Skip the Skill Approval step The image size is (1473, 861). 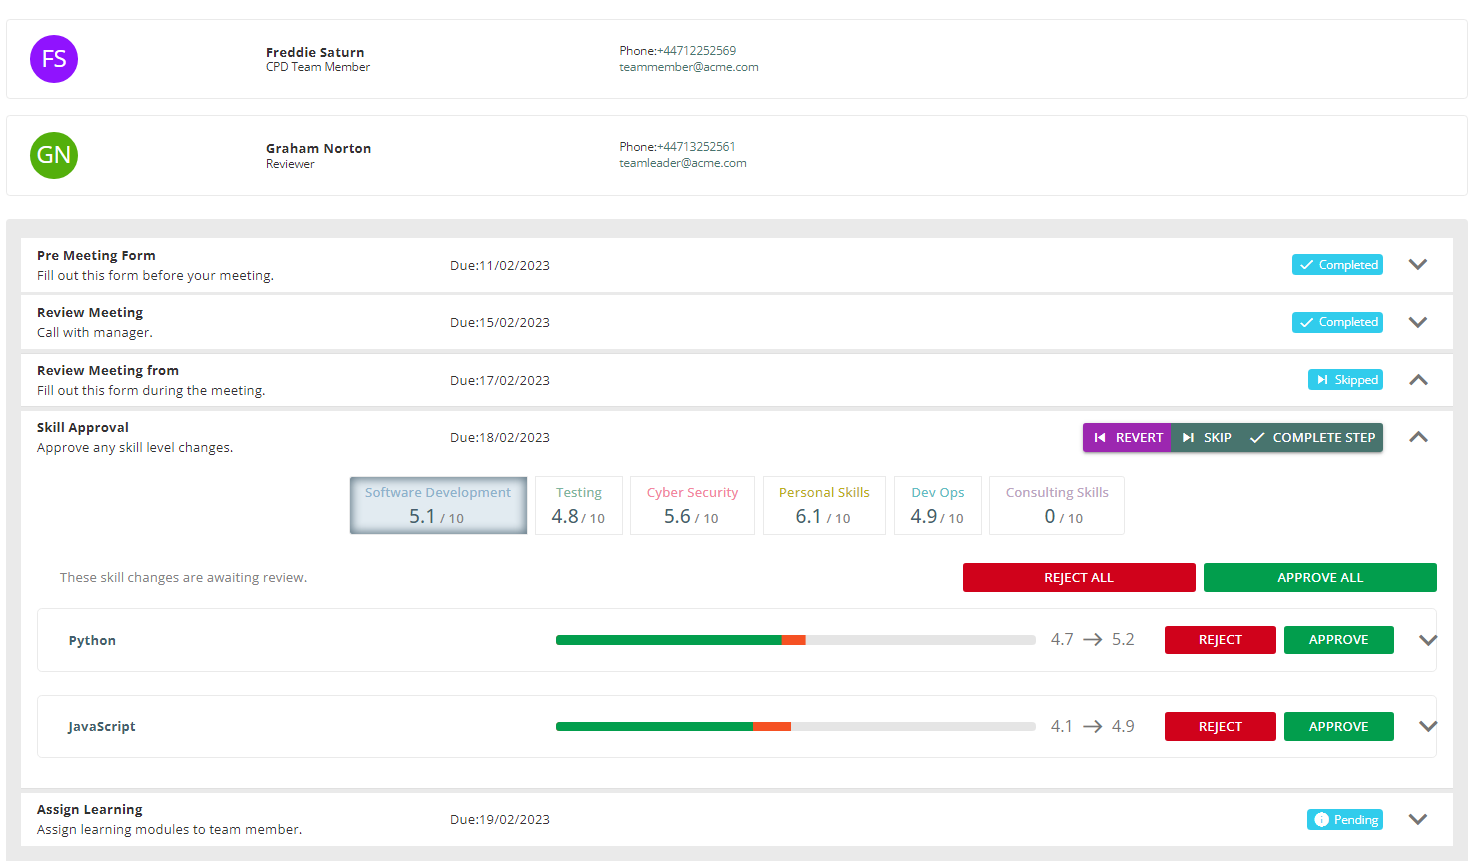pyautogui.click(x=1207, y=438)
